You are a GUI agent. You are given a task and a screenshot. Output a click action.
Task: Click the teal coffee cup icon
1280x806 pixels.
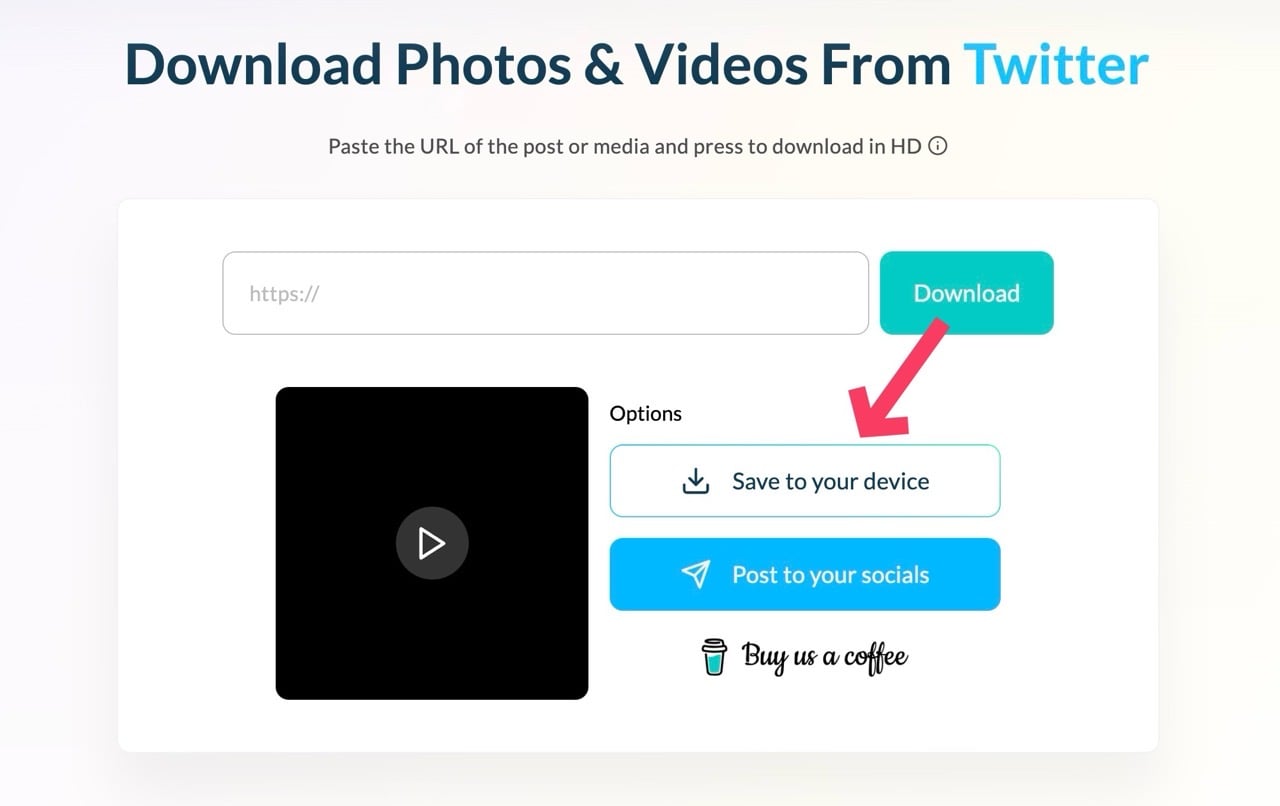[714, 657]
